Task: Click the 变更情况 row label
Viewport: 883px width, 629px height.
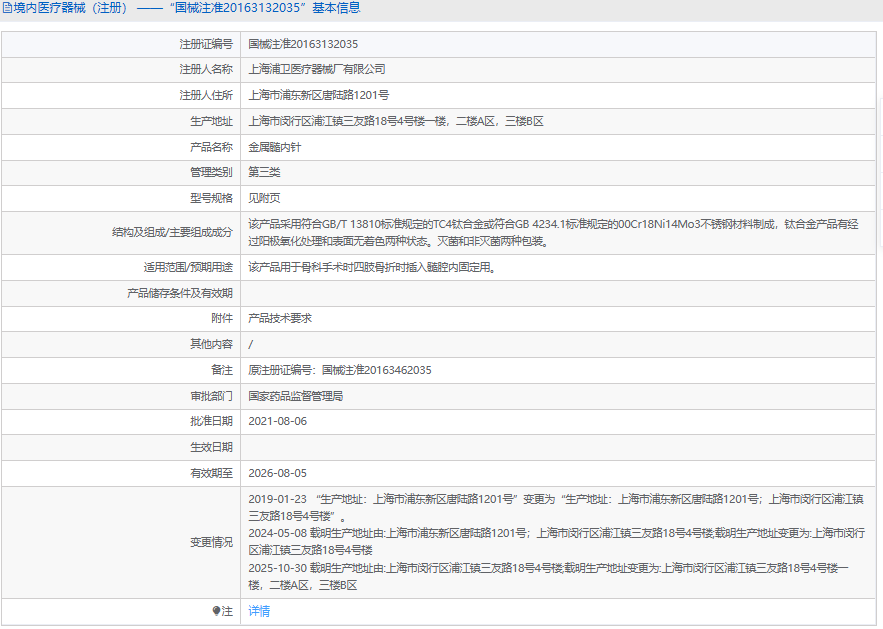Action: 211,542
